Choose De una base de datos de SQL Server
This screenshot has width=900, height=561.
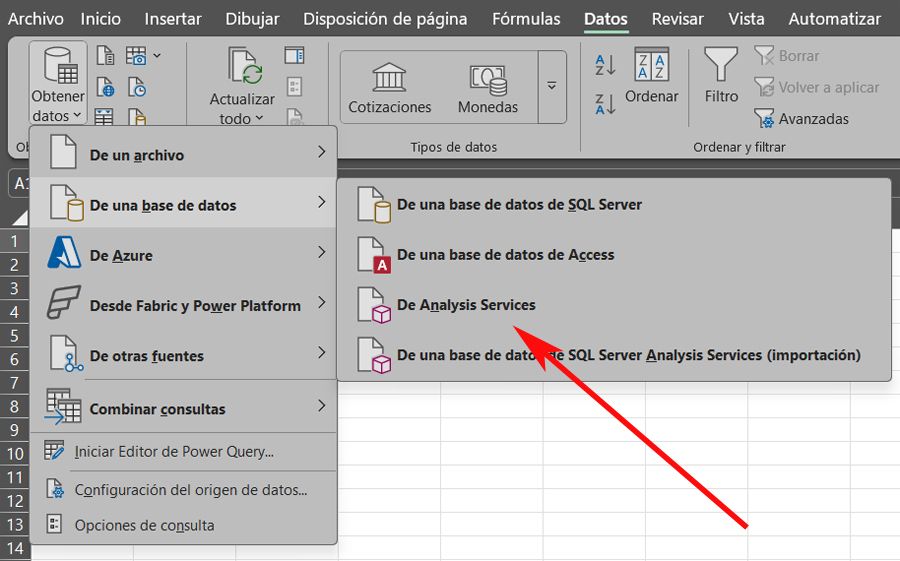click(x=614, y=204)
